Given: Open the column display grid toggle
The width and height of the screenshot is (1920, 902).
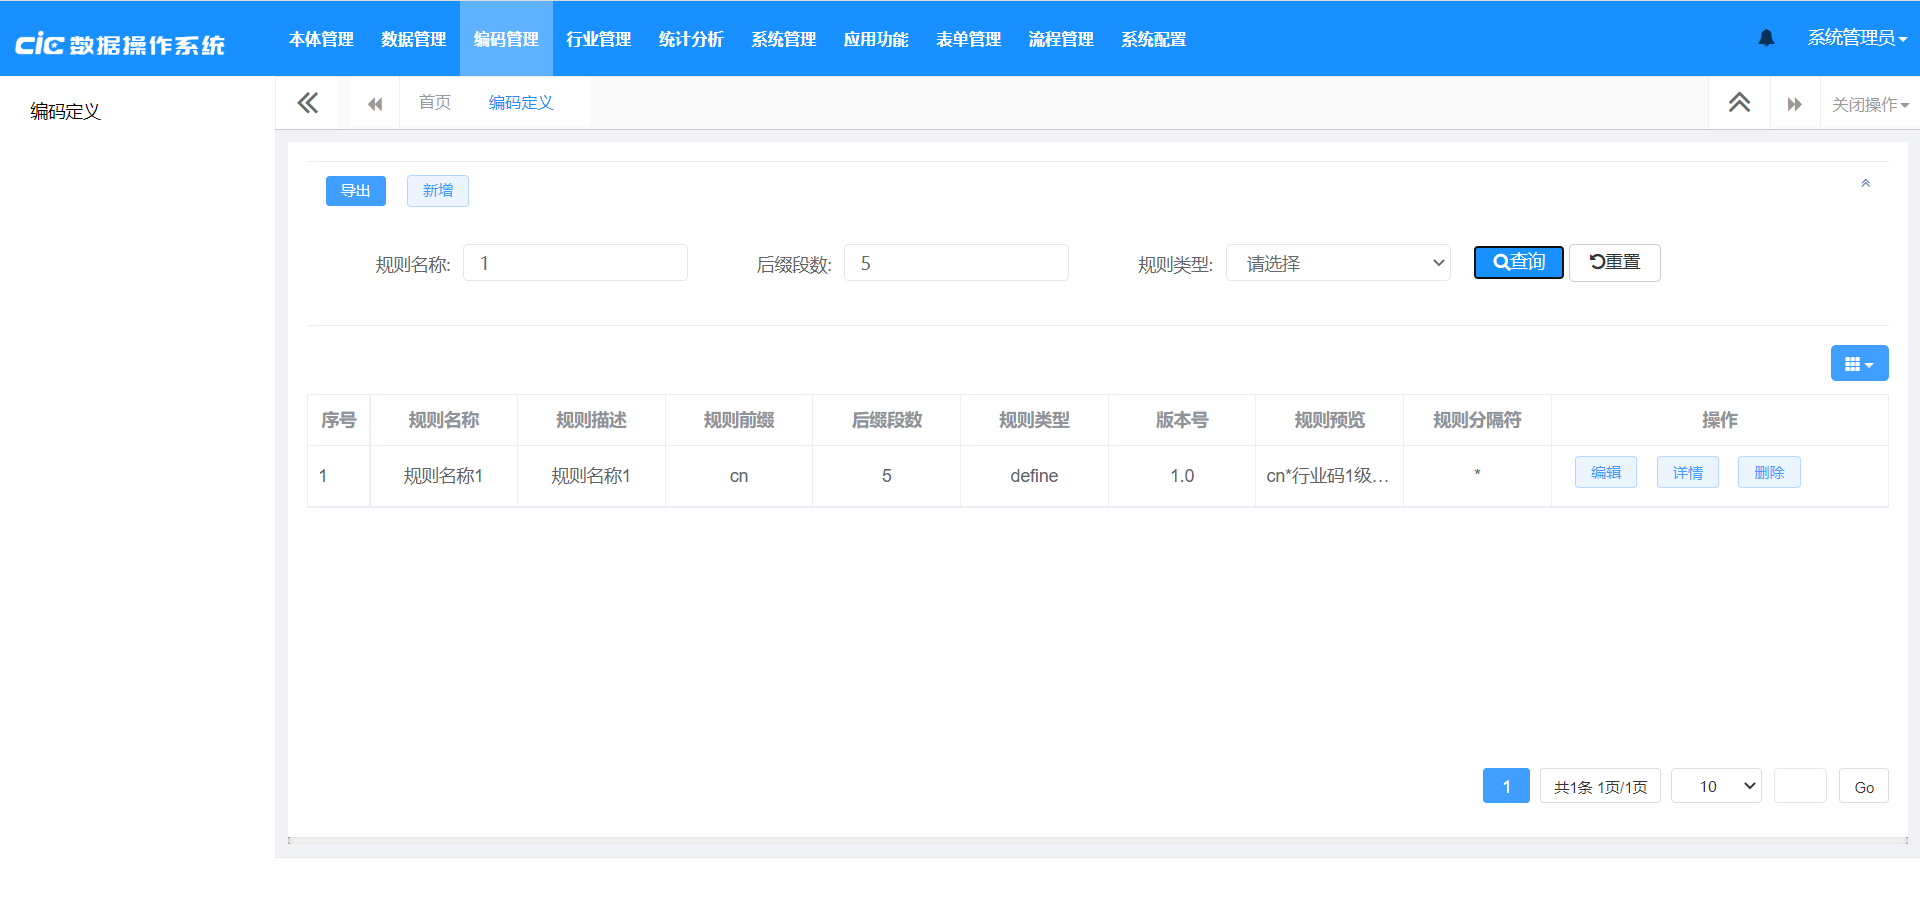Looking at the screenshot, I should pyautogui.click(x=1858, y=364).
